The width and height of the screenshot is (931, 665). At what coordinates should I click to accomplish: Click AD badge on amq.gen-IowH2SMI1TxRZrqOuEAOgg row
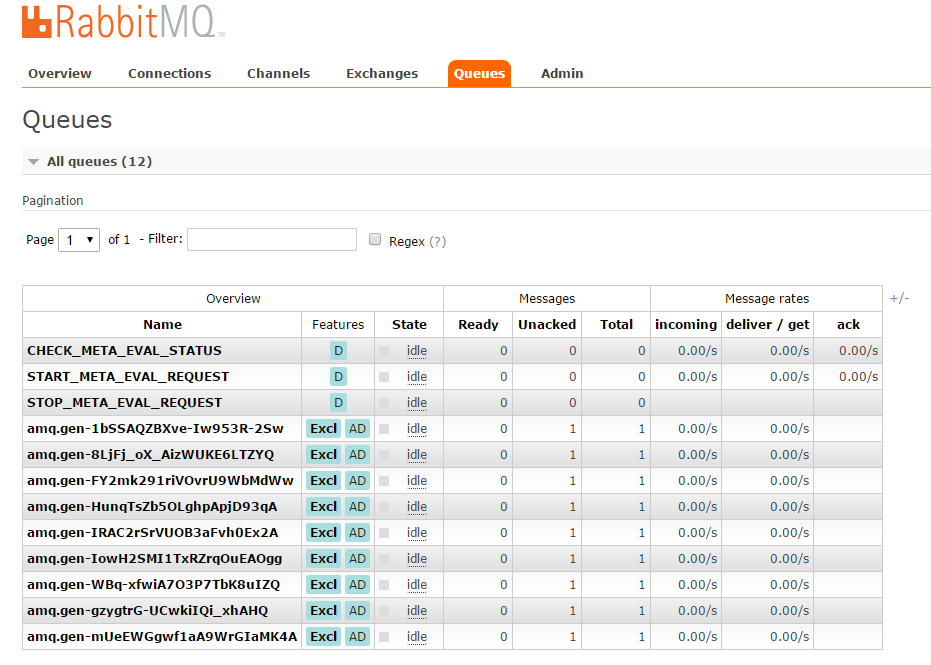coord(357,559)
